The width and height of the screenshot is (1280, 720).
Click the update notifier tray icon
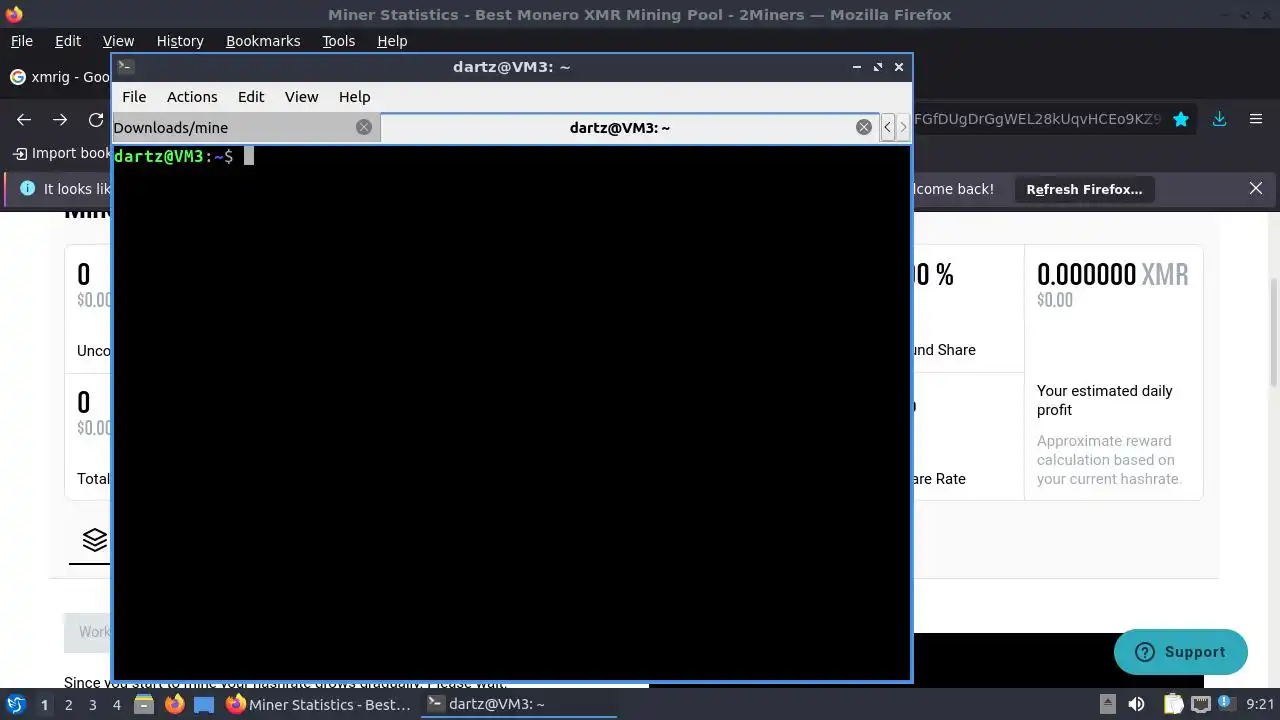tap(1227, 704)
